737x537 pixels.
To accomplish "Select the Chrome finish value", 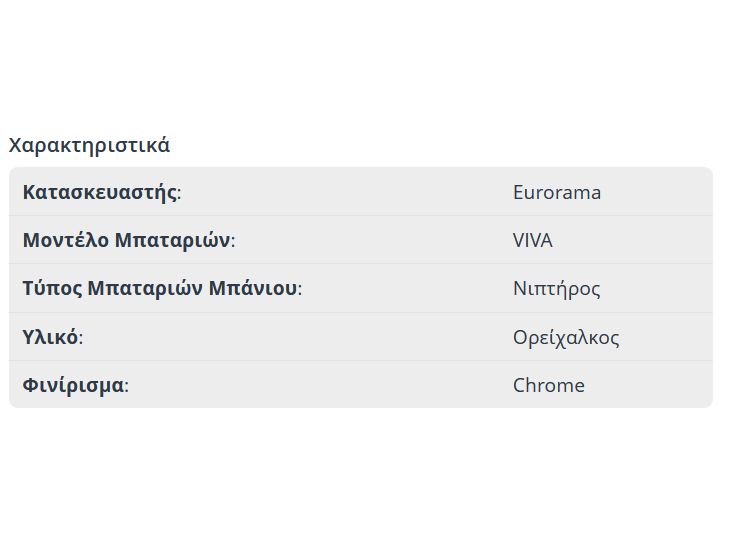I will (549, 385).
